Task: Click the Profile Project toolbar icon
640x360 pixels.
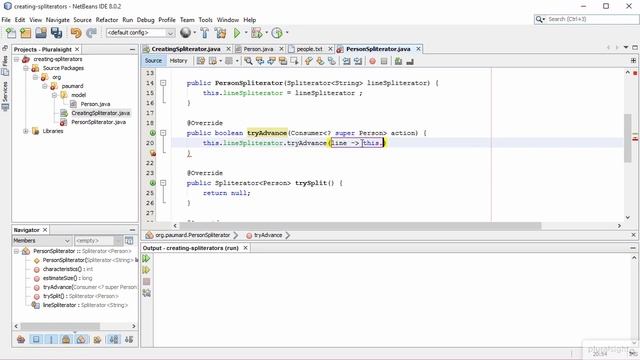Action: (x=277, y=33)
